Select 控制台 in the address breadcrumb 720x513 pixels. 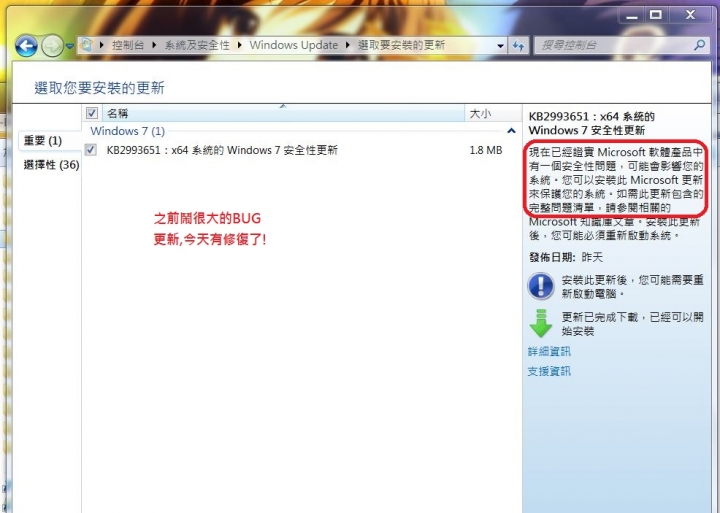pos(128,45)
